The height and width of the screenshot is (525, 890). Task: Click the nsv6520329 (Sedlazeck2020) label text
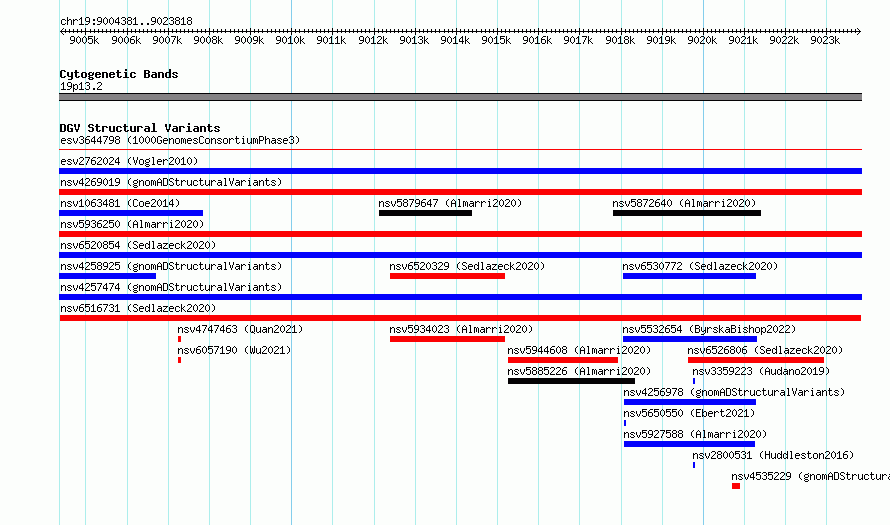pyautogui.click(x=467, y=266)
